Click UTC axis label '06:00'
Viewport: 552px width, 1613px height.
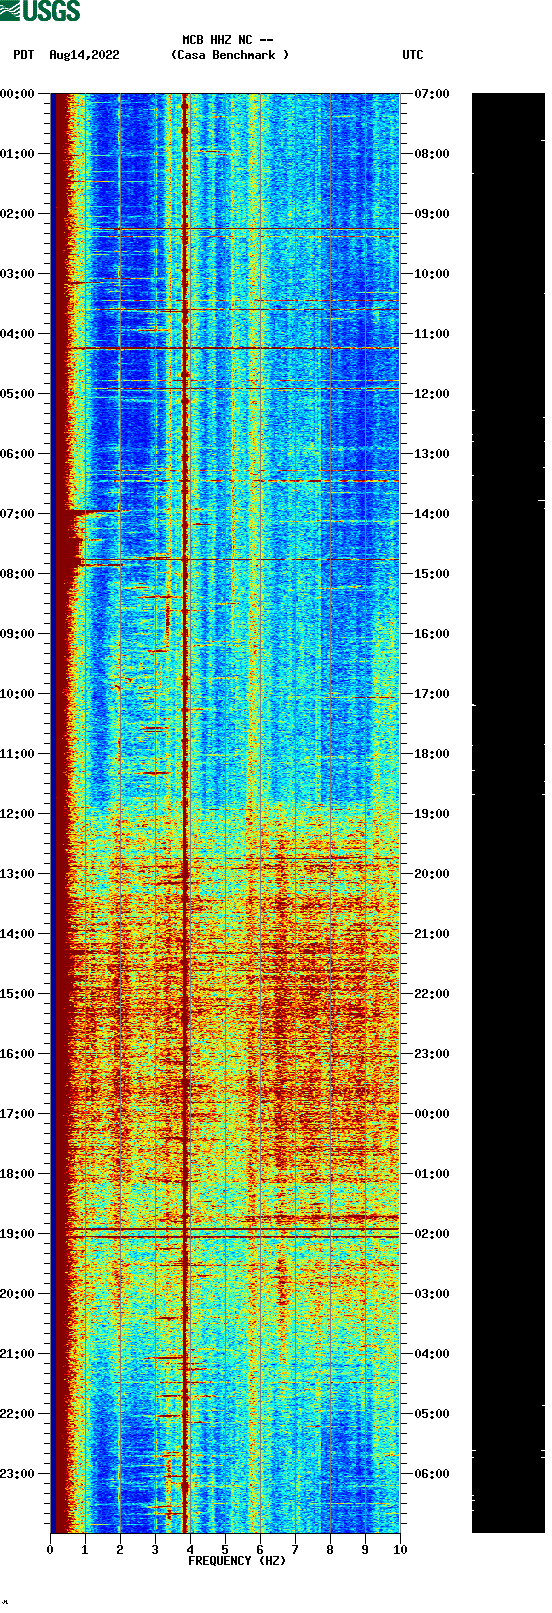(x=432, y=1474)
